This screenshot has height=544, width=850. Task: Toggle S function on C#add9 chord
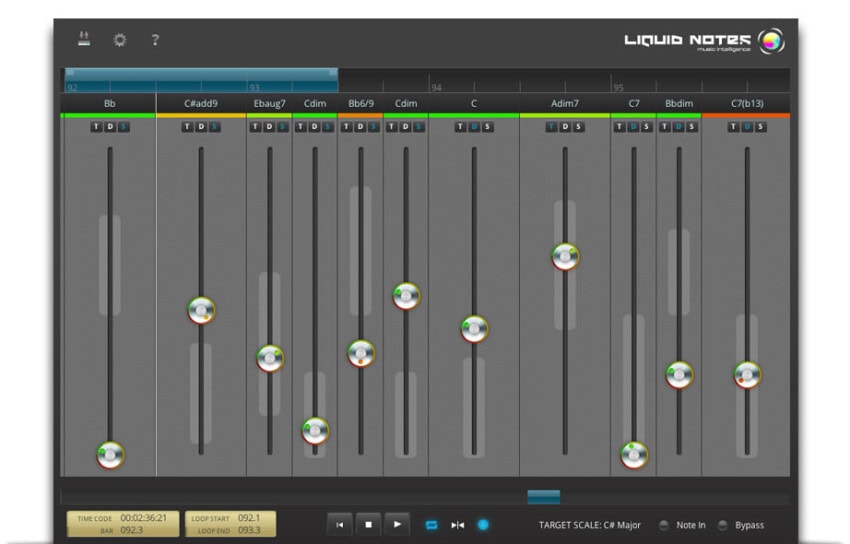[x=215, y=127]
